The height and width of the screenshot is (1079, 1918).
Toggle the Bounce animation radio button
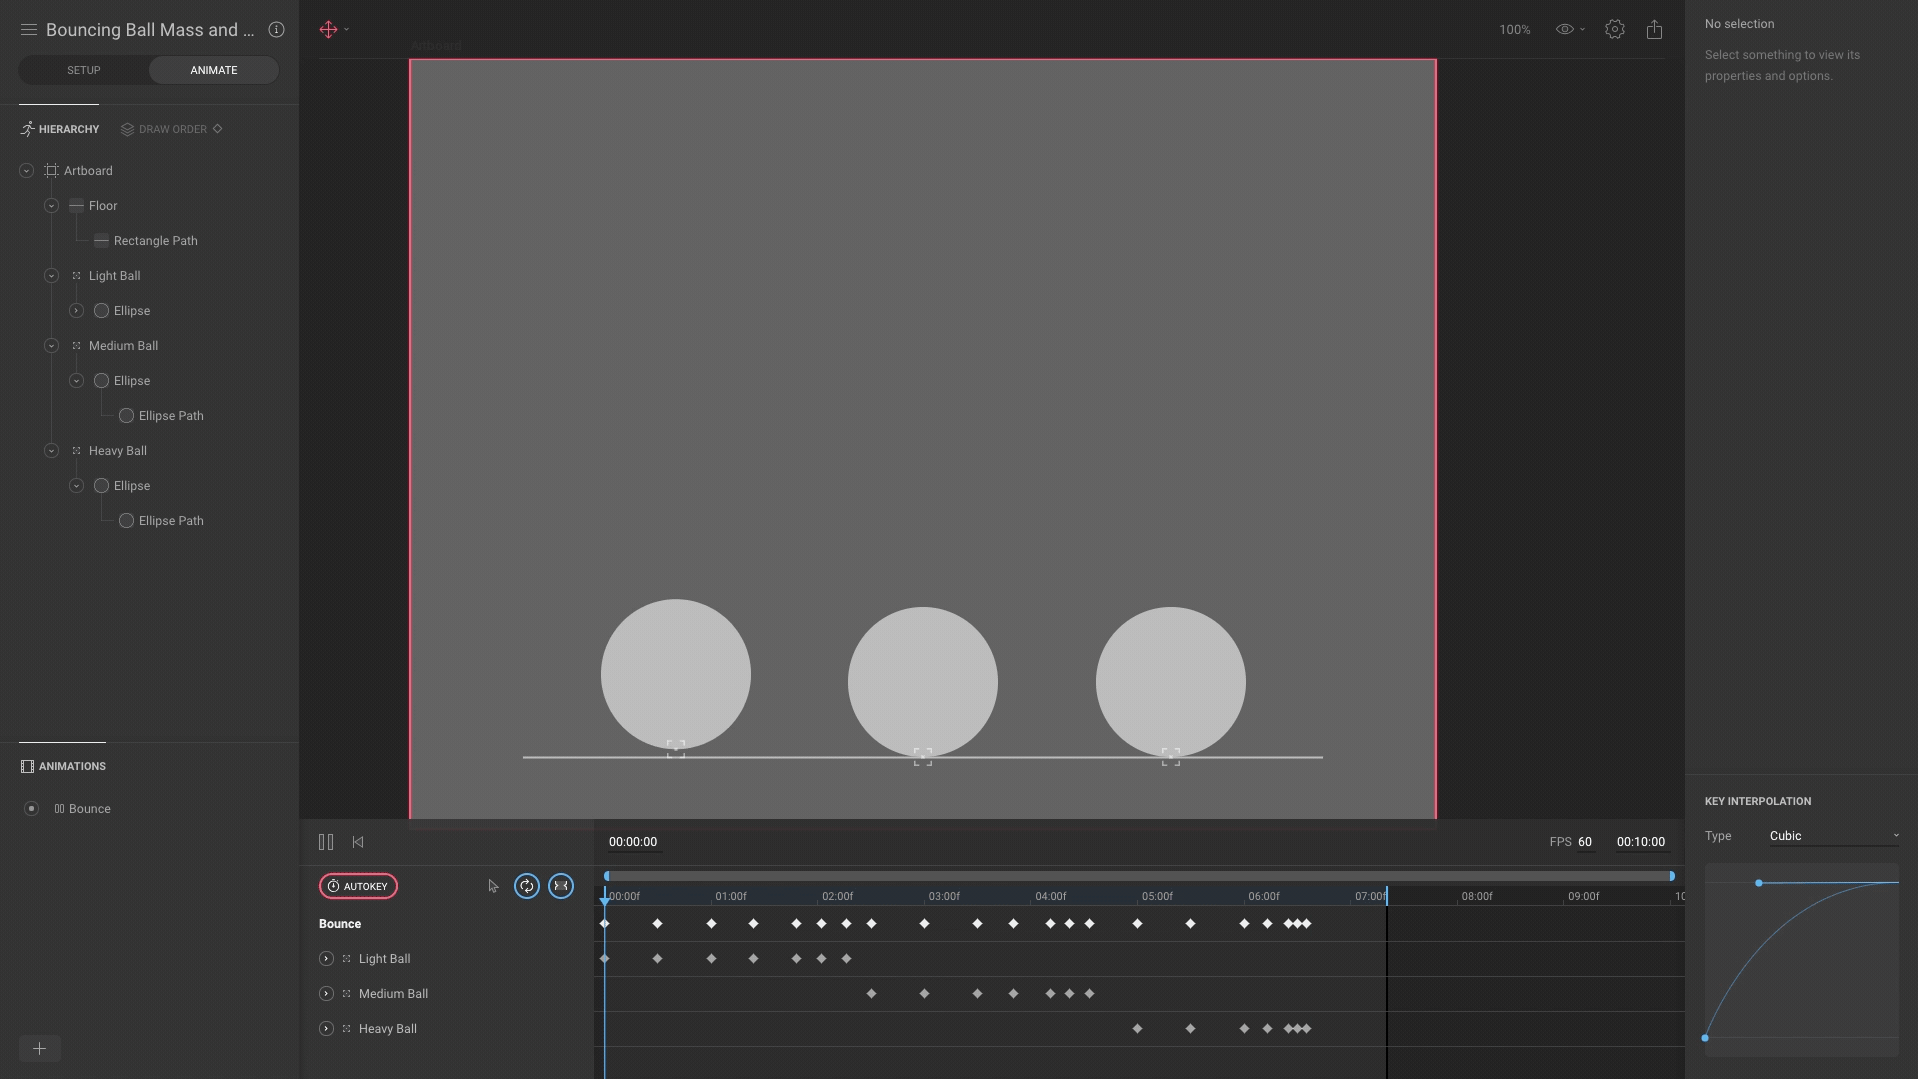coord(32,809)
